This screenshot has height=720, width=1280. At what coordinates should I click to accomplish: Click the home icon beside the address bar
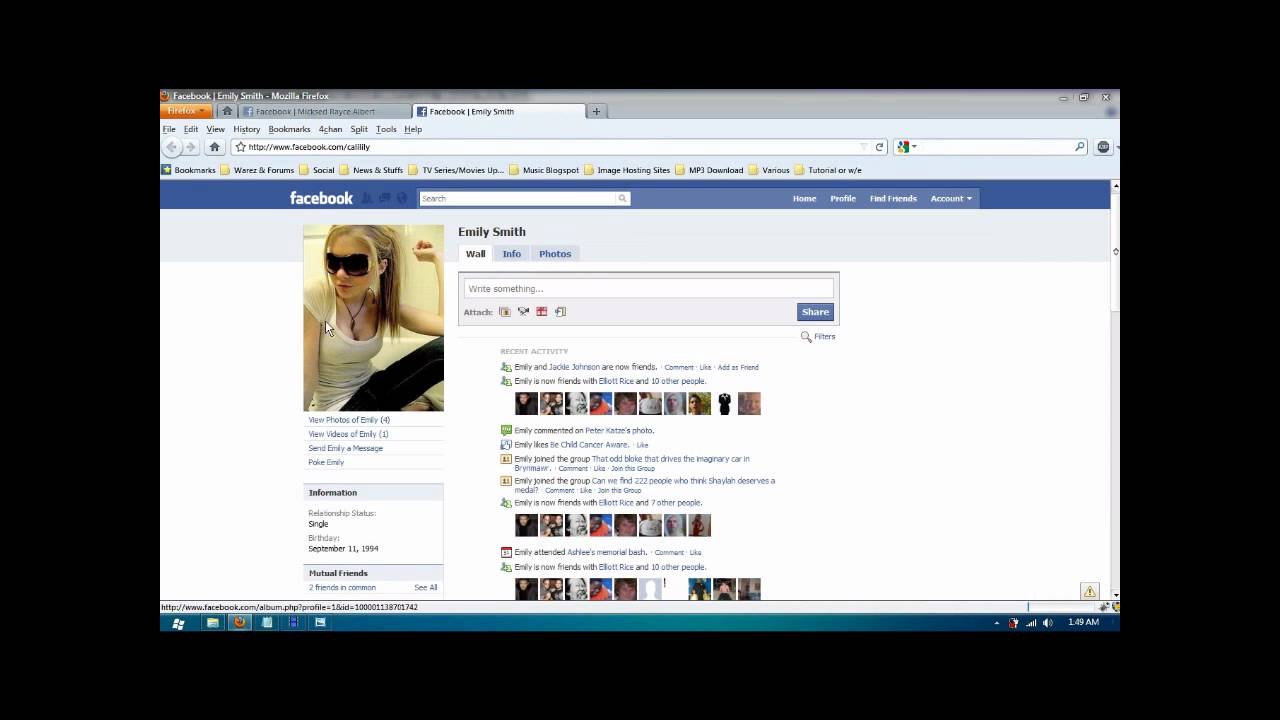pos(214,147)
